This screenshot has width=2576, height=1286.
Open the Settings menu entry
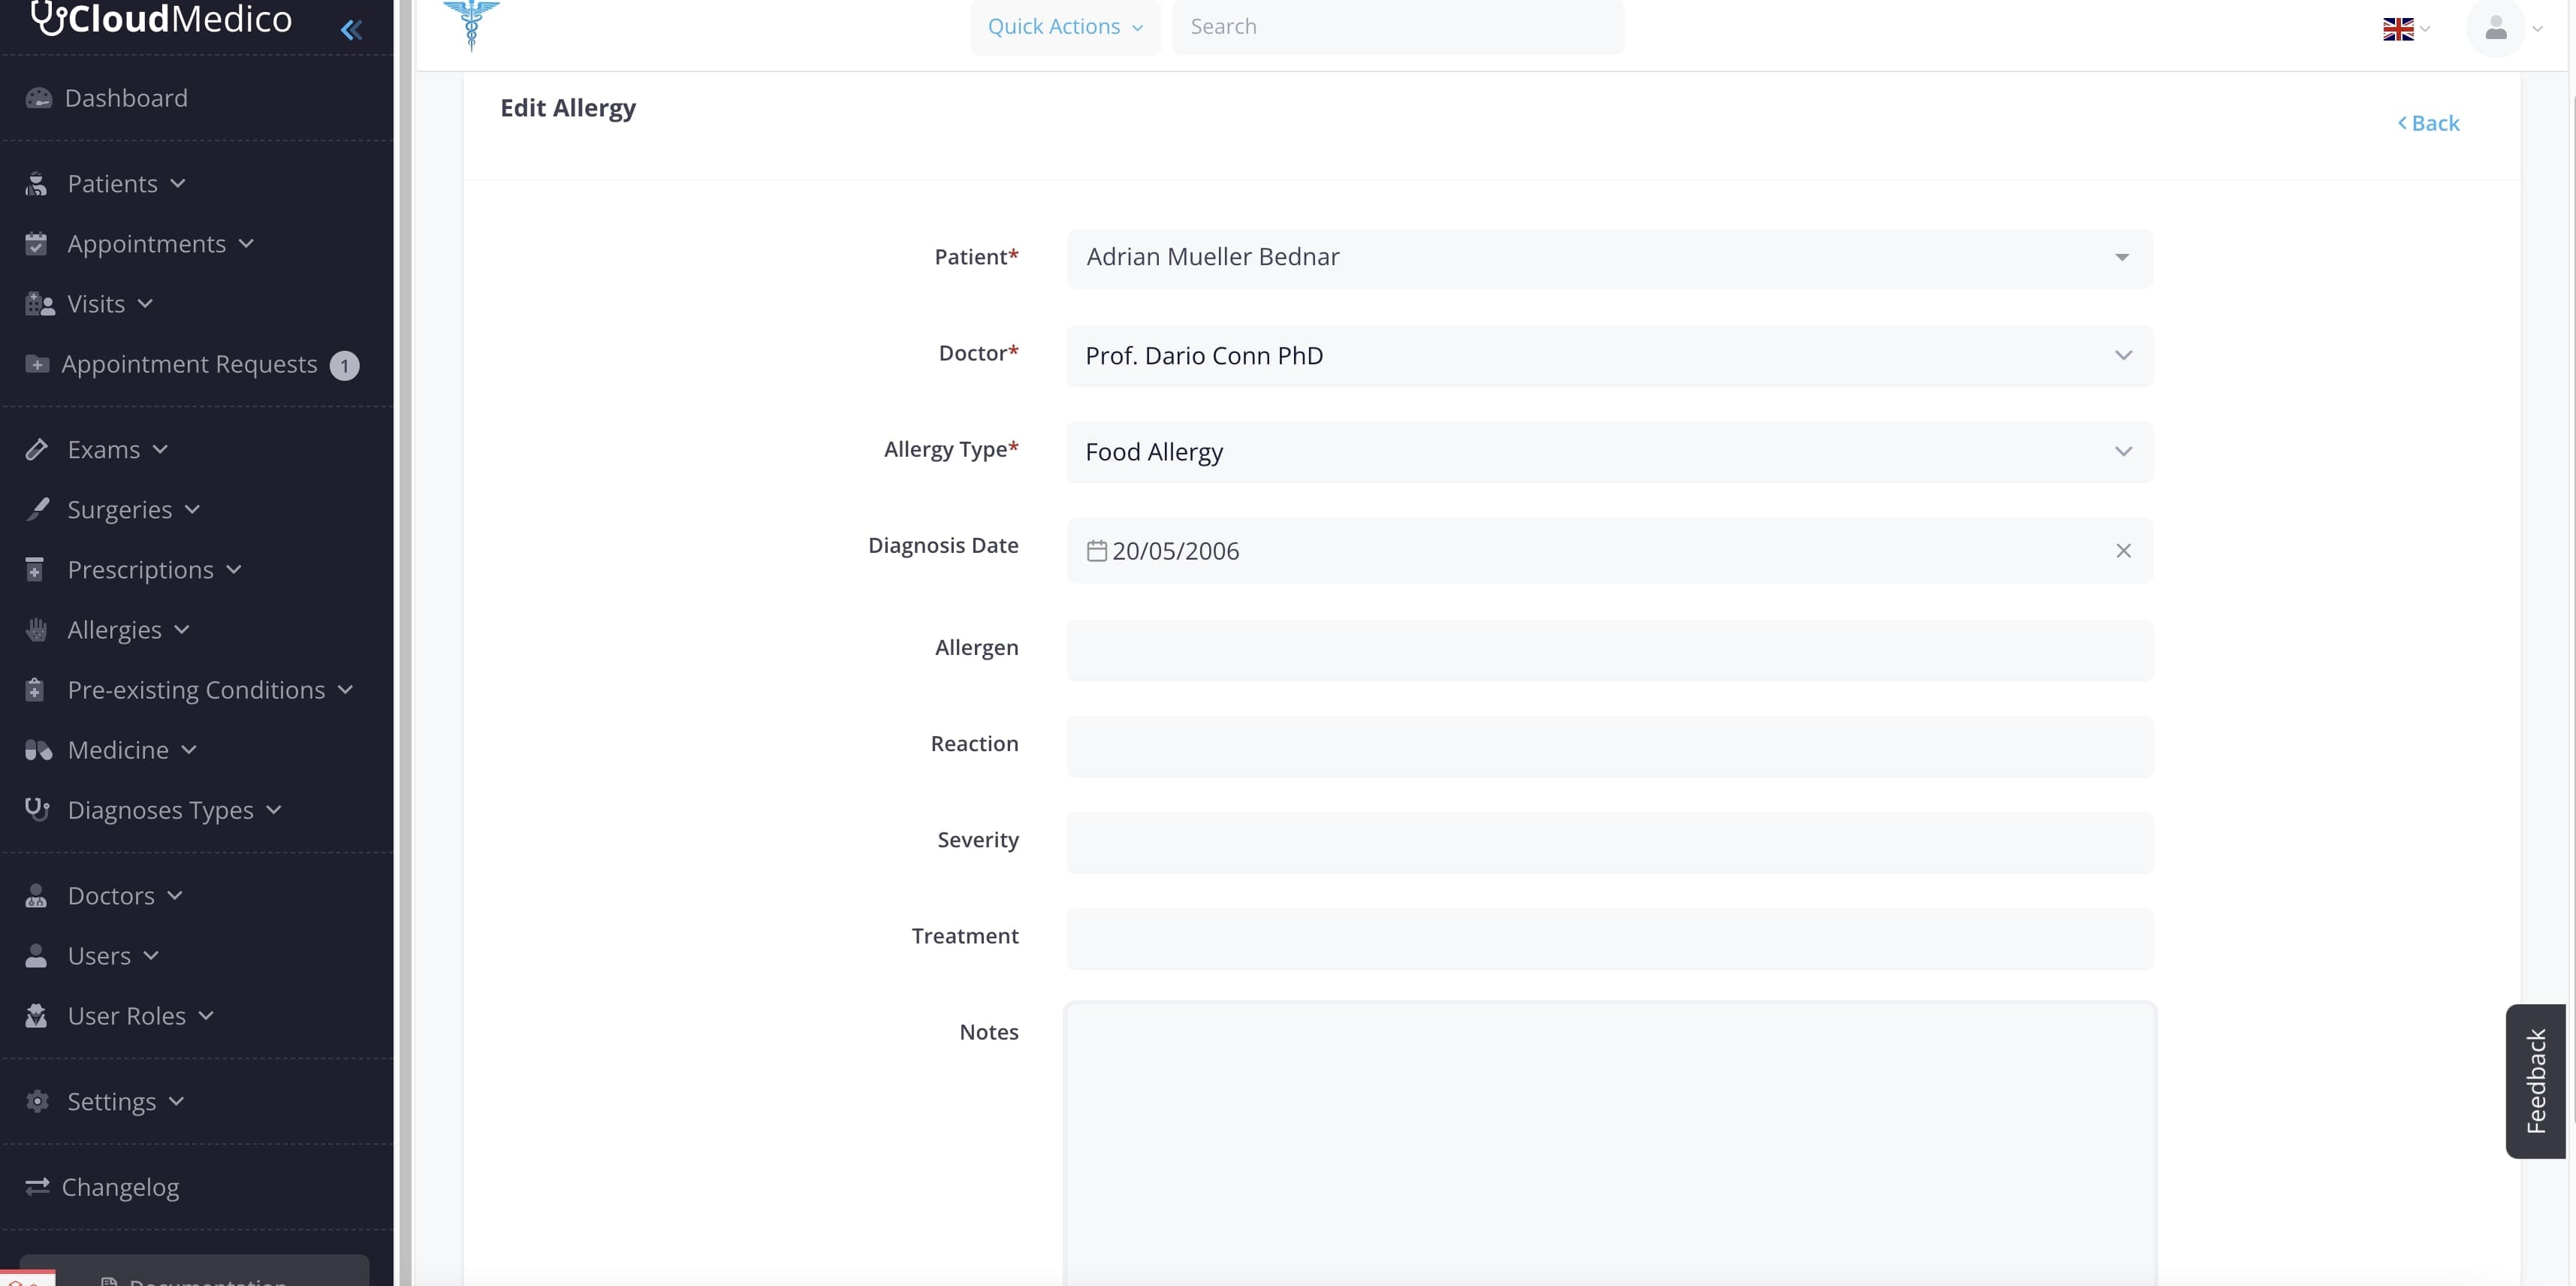click(x=112, y=1101)
